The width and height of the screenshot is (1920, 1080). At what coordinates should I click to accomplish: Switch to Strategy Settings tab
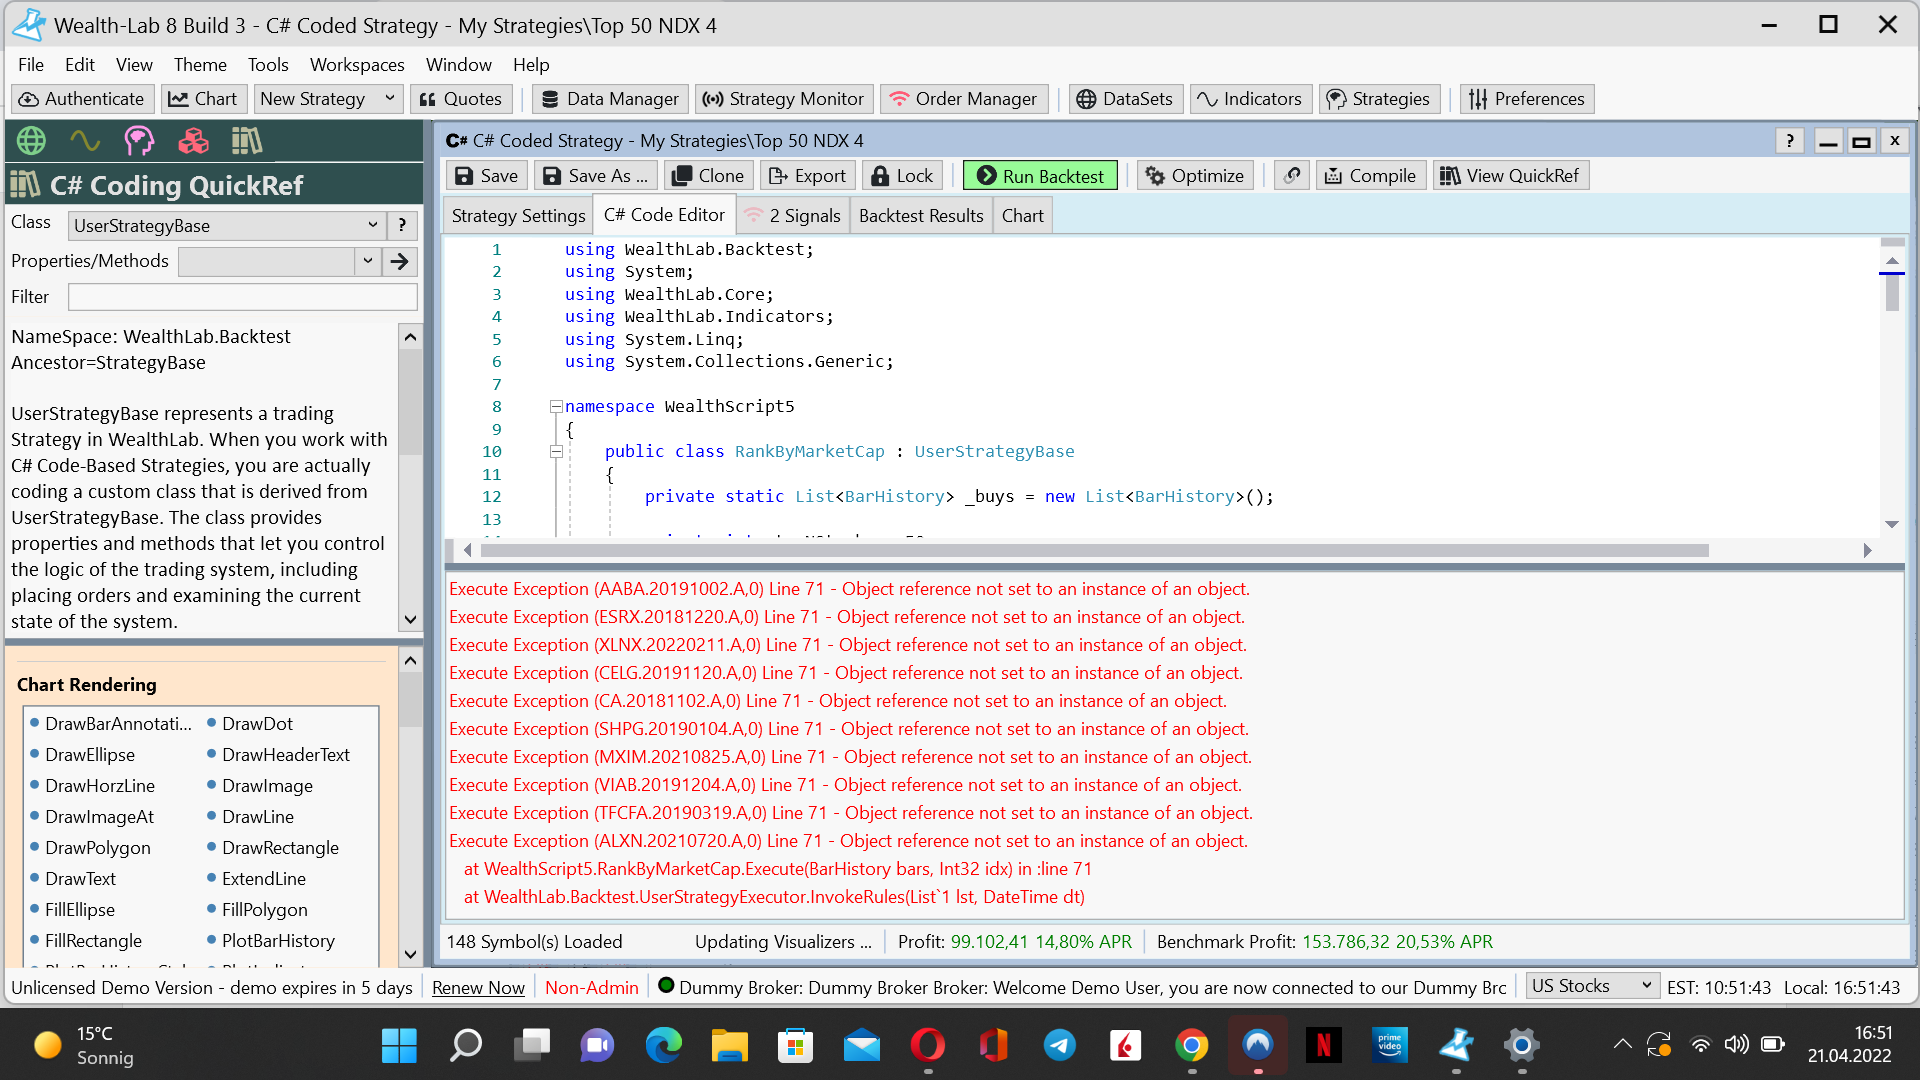click(518, 216)
